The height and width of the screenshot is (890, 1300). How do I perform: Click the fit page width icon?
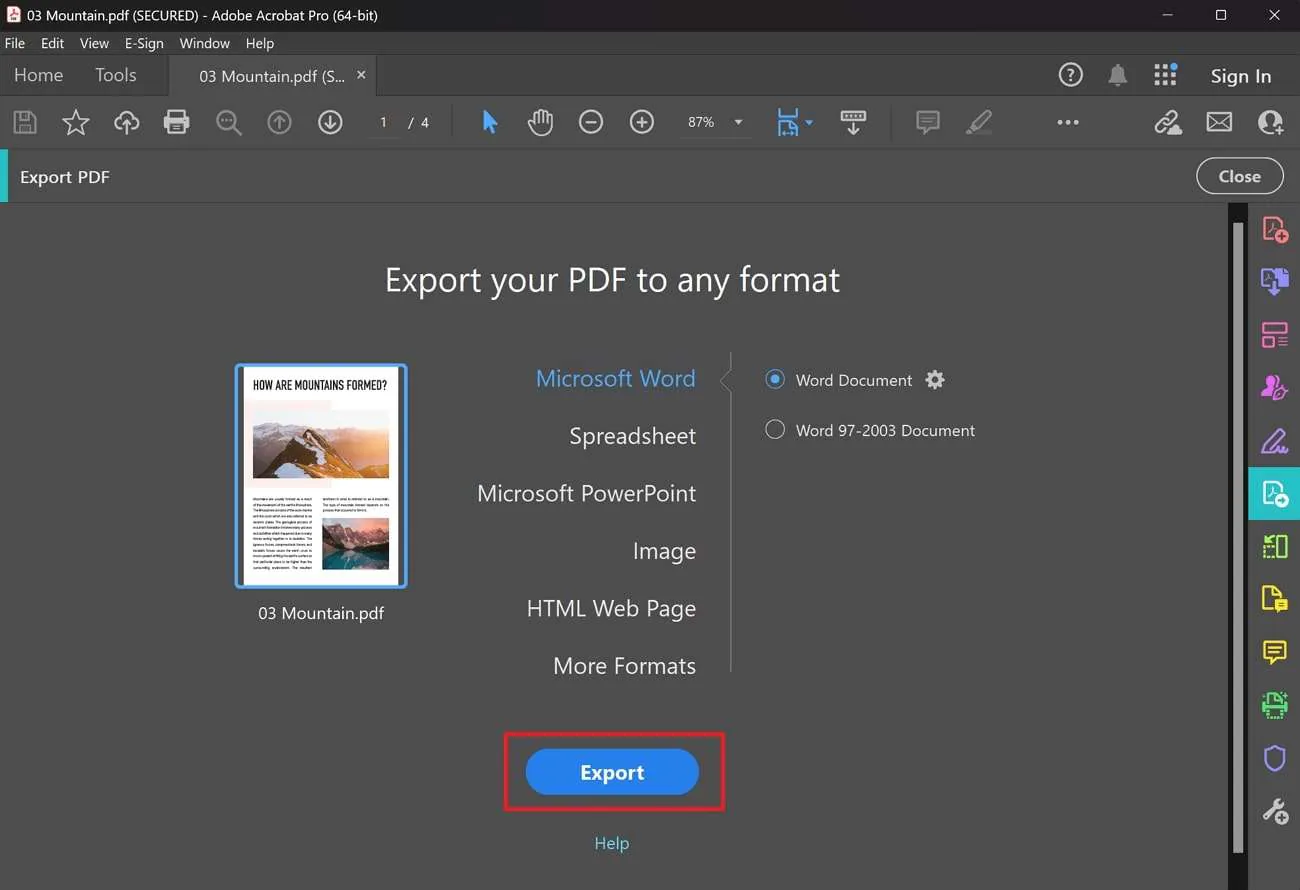pyautogui.click(x=788, y=122)
